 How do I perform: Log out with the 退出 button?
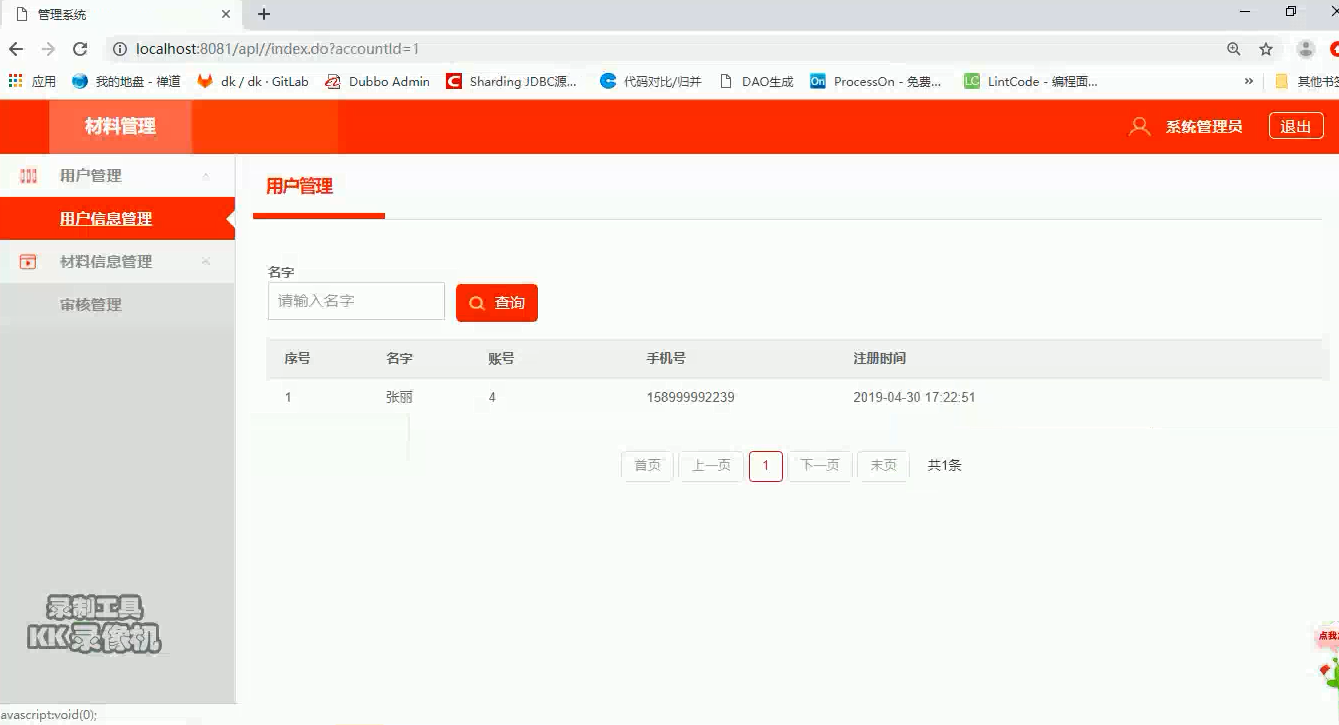point(1296,126)
